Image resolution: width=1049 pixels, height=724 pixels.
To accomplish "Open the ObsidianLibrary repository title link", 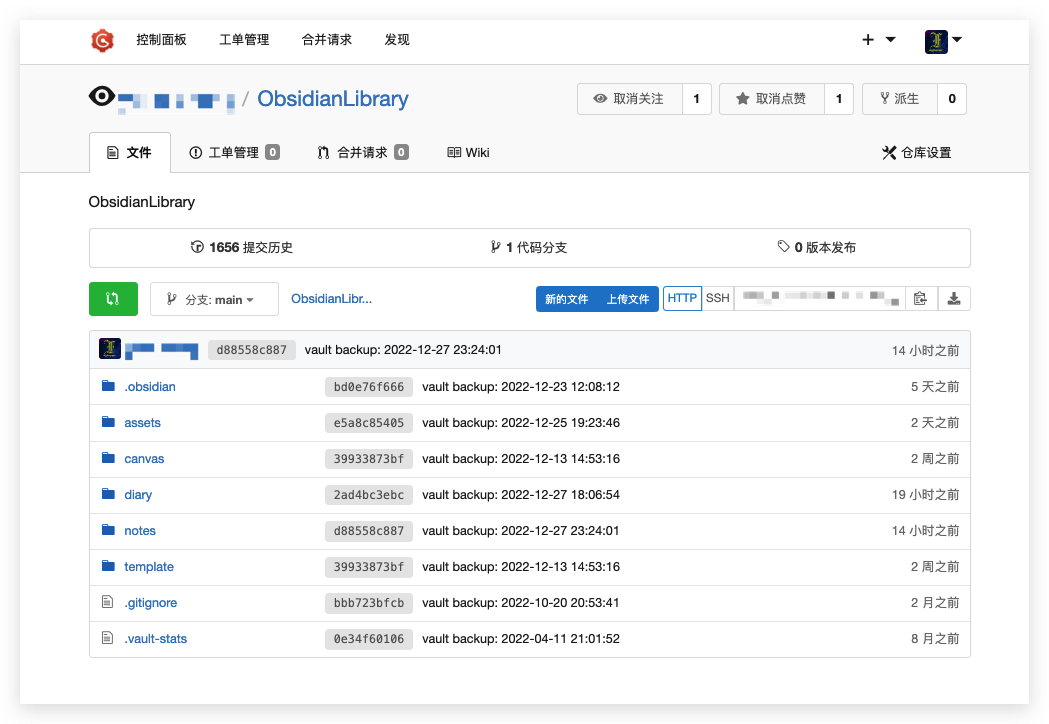I will (x=333, y=99).
